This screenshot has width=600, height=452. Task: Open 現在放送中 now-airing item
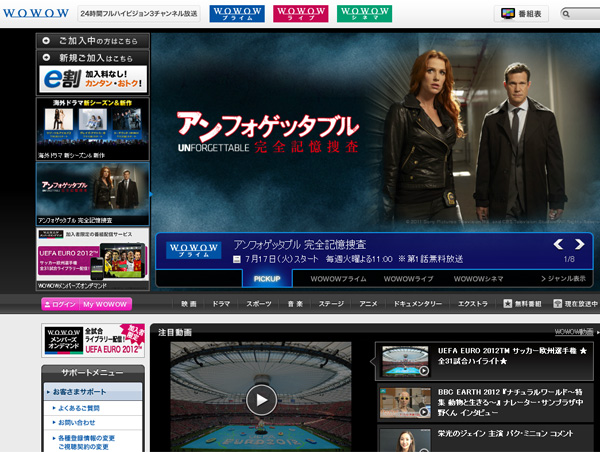[x=576, y=304]
